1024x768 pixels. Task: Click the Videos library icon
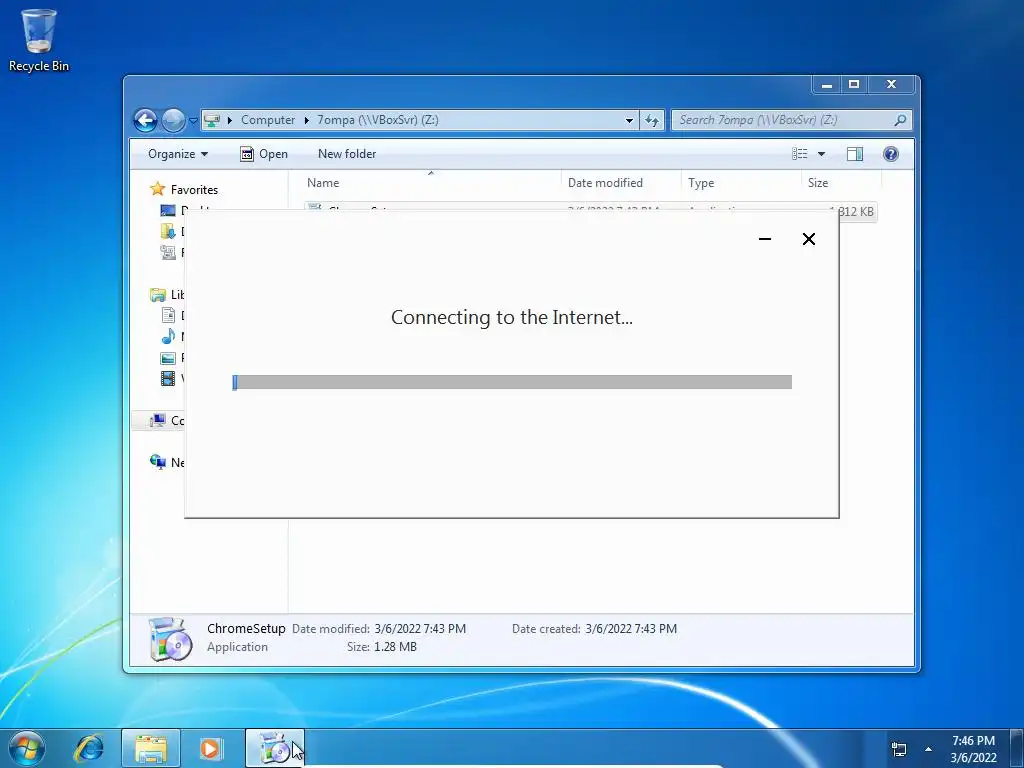[168, 378]
